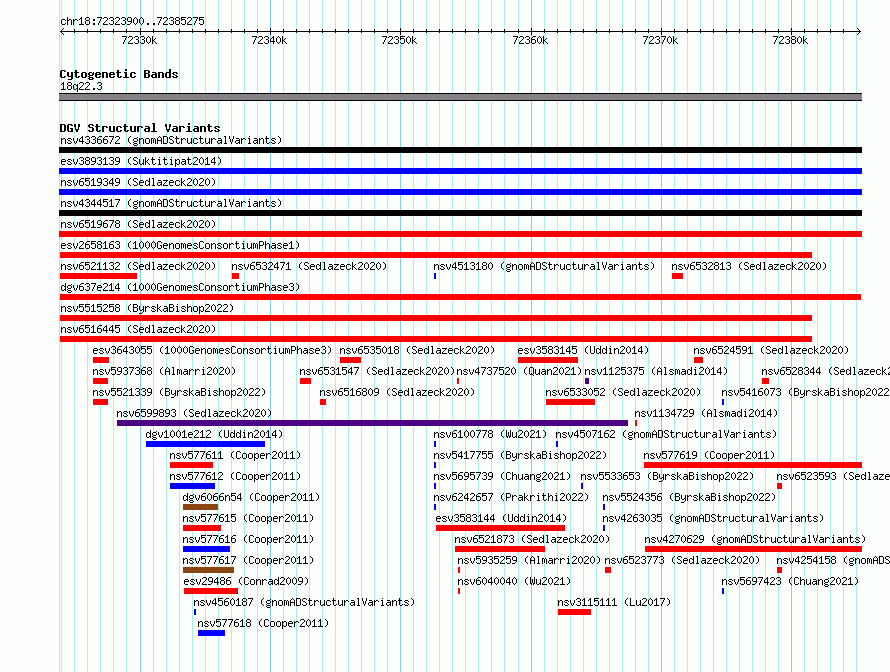Image resolution: width=890 pixels, height=672 pixels.
Task: Click the nsv4336672 gnomADStructuralVariants label
Action: tap(171, 140)
